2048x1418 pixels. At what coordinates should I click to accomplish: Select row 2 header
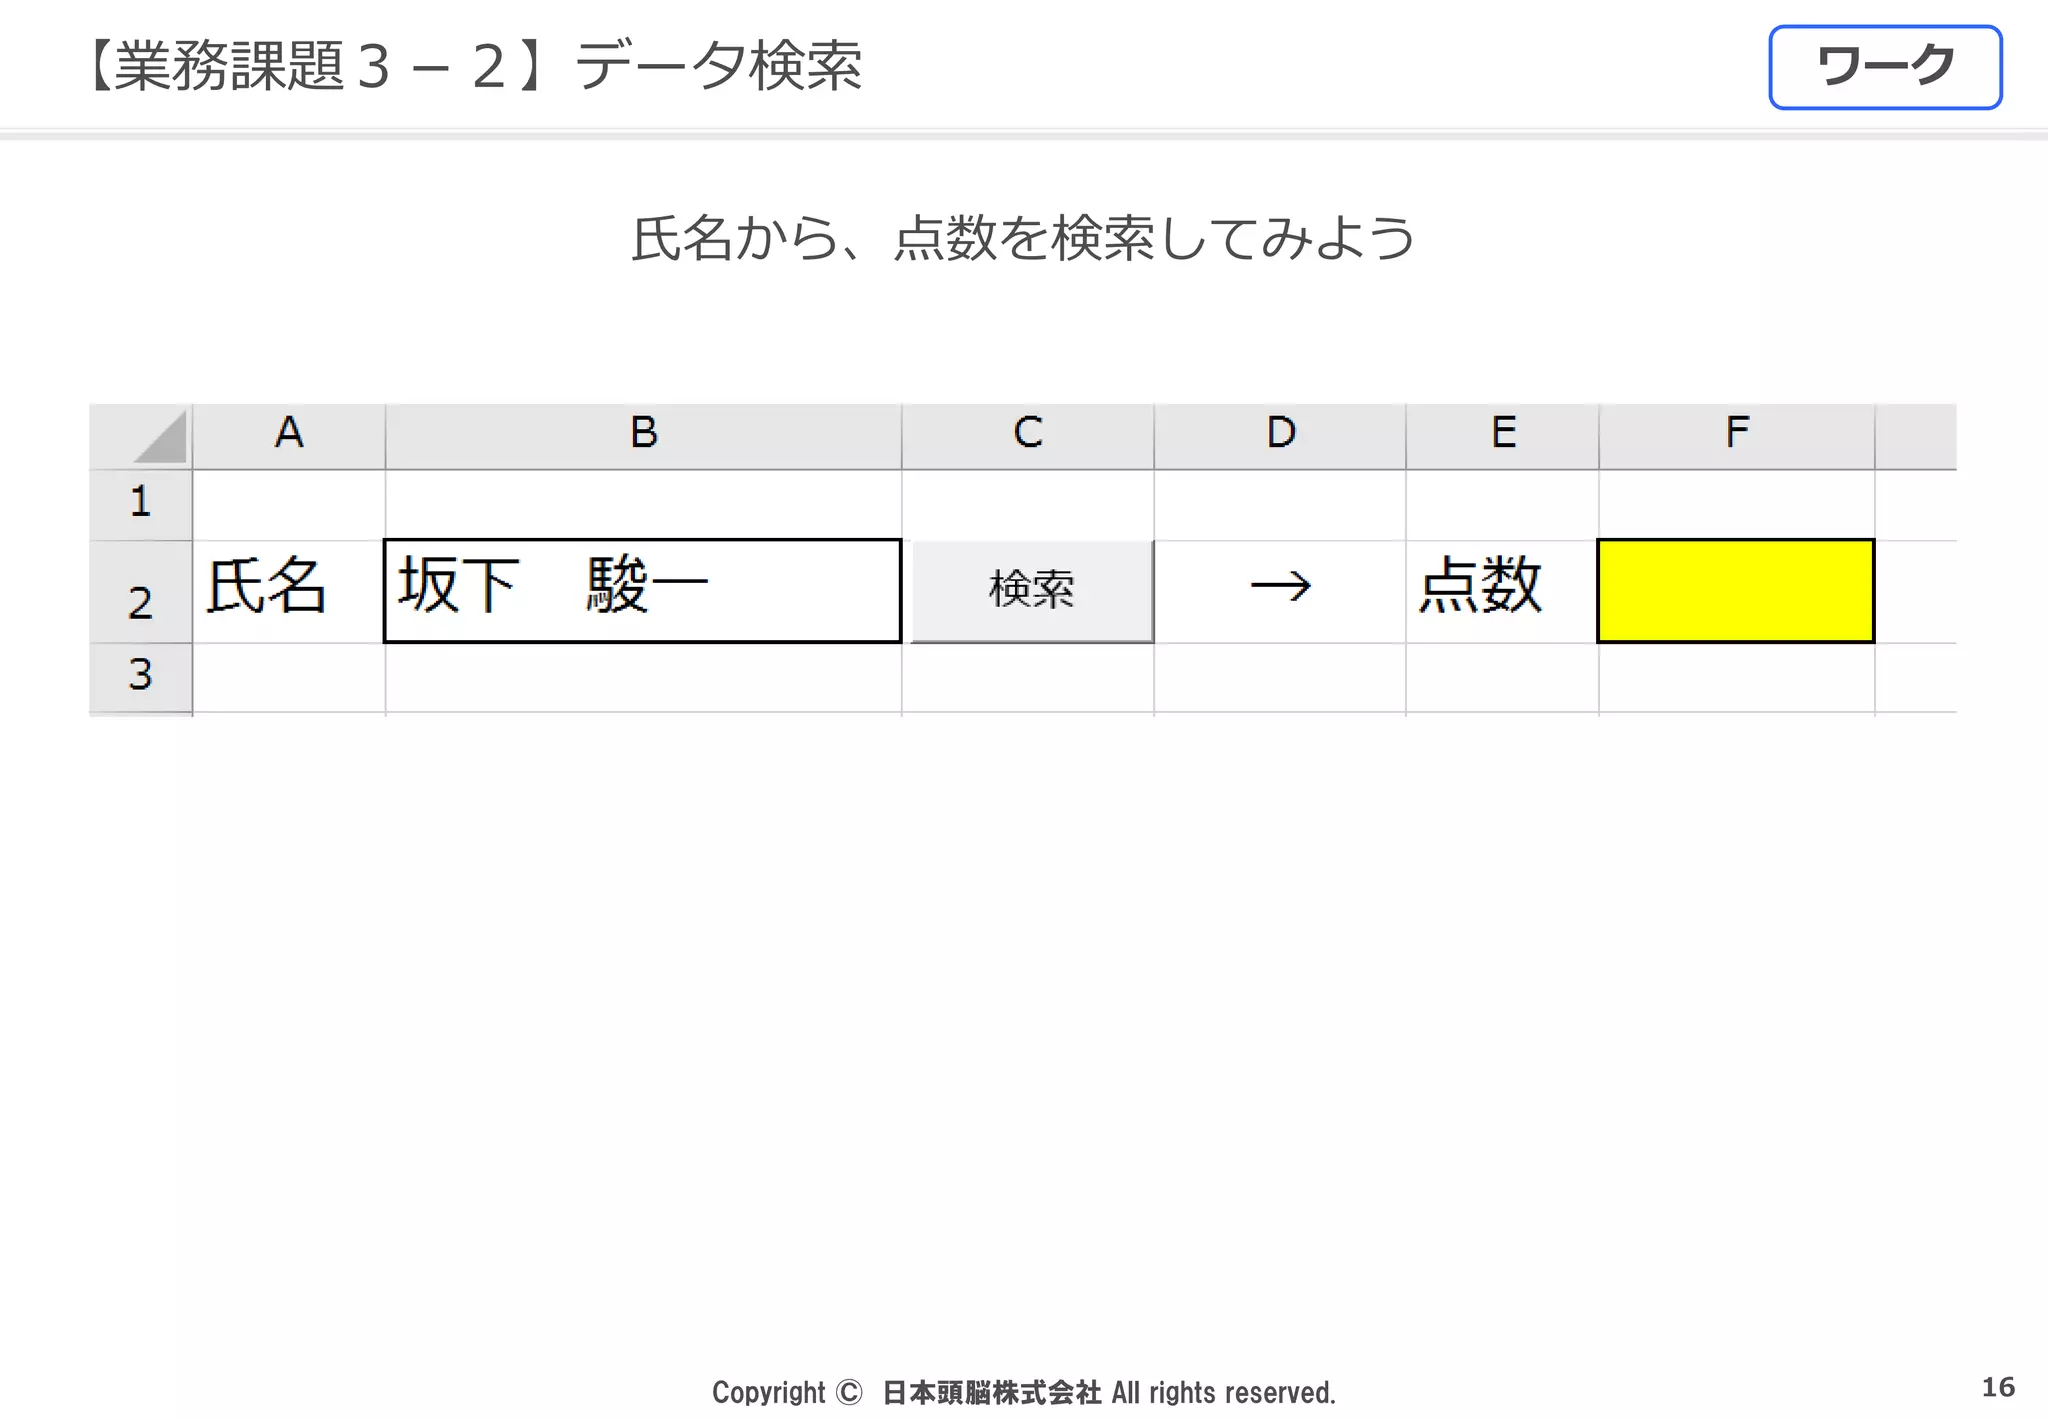140,592
